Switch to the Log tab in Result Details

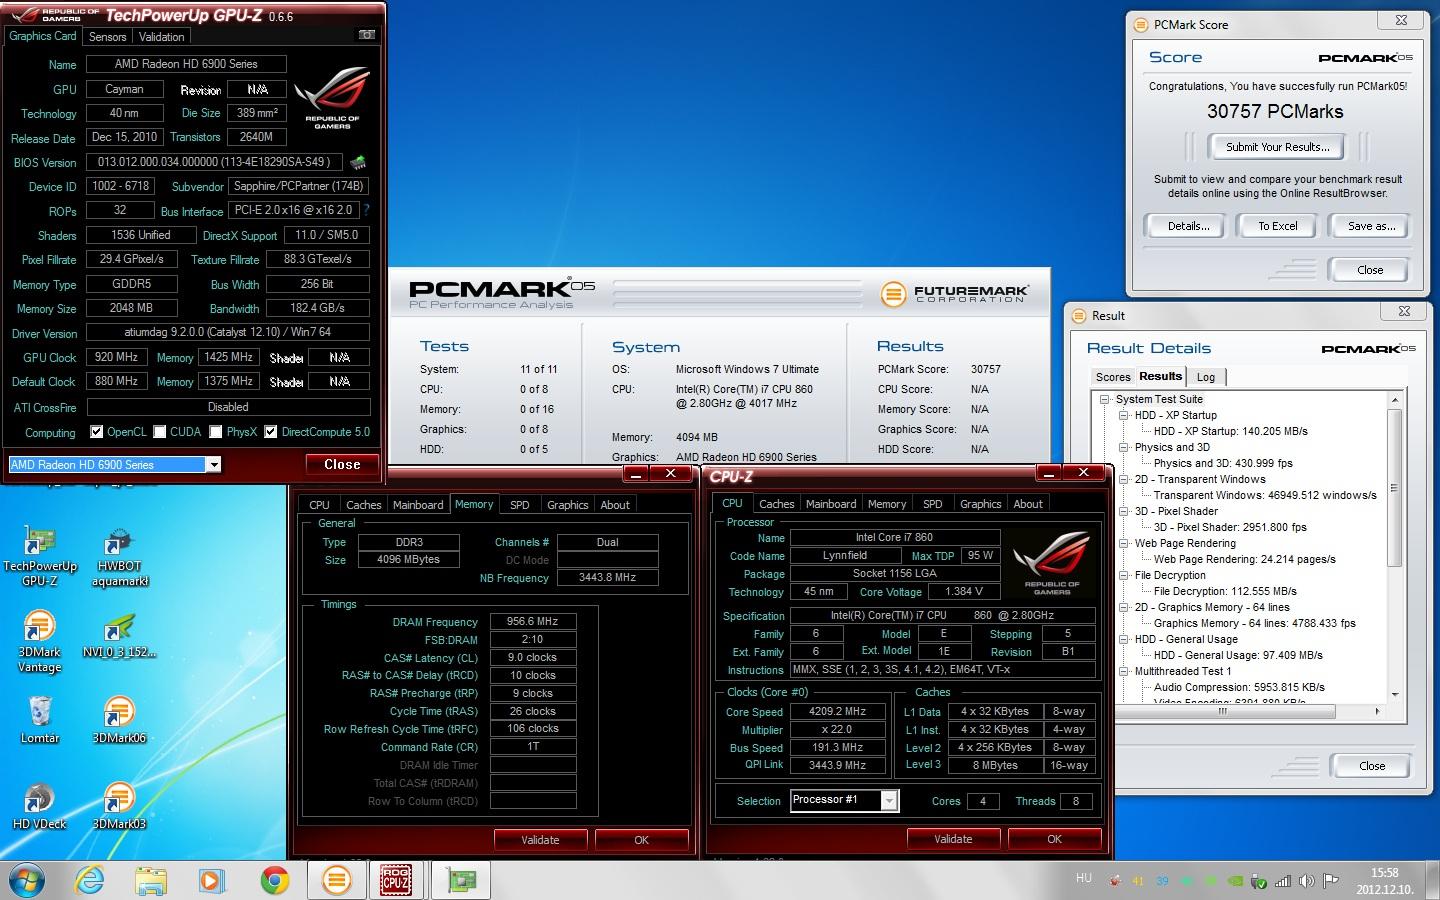pos(1206,377)
